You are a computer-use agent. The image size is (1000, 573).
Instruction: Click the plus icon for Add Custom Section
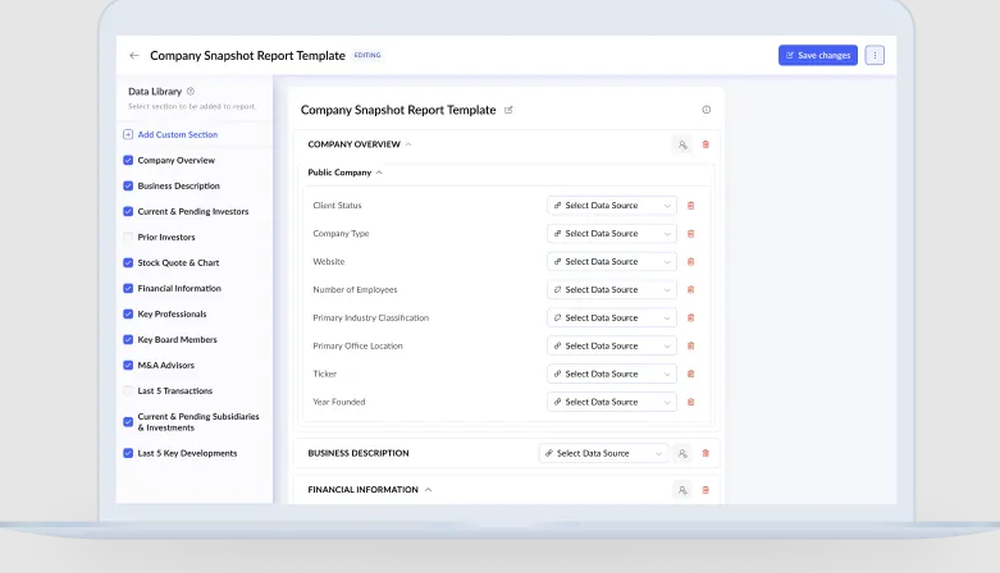[128, 135]
